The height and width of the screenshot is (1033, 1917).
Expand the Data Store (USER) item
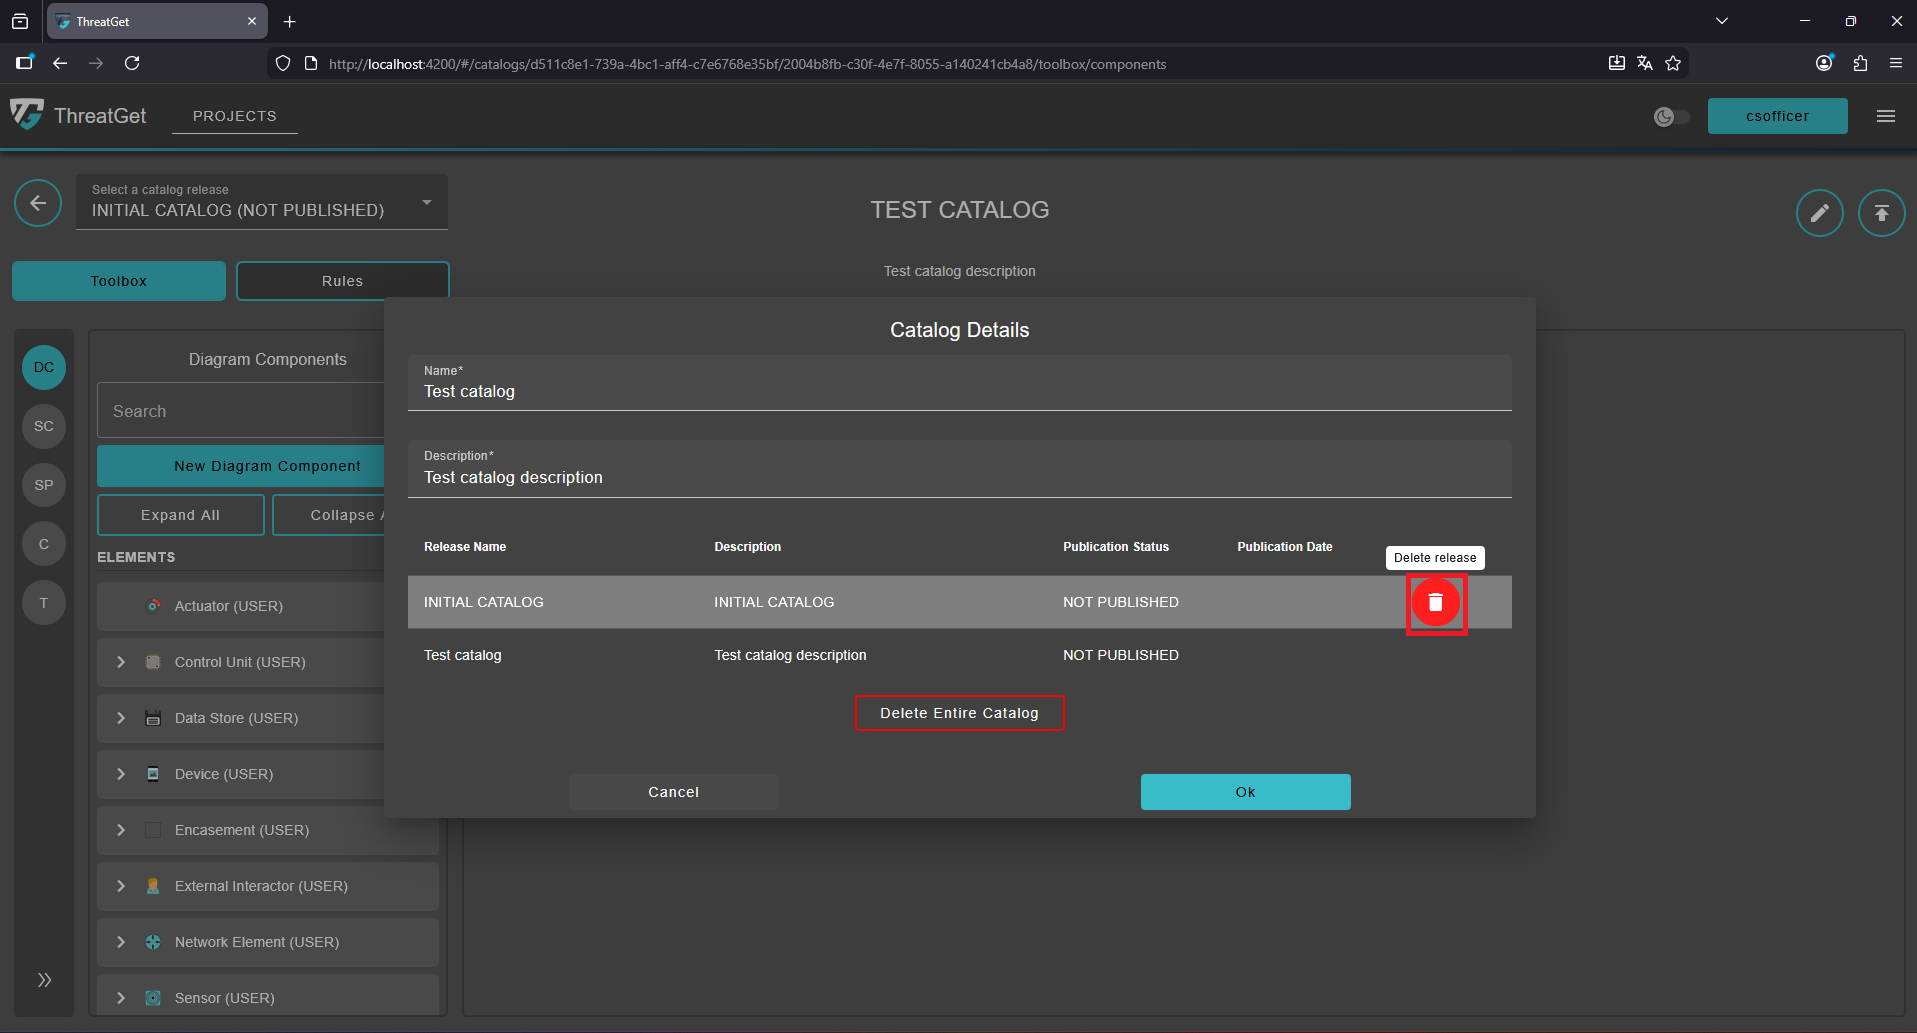tap(121, 718)
